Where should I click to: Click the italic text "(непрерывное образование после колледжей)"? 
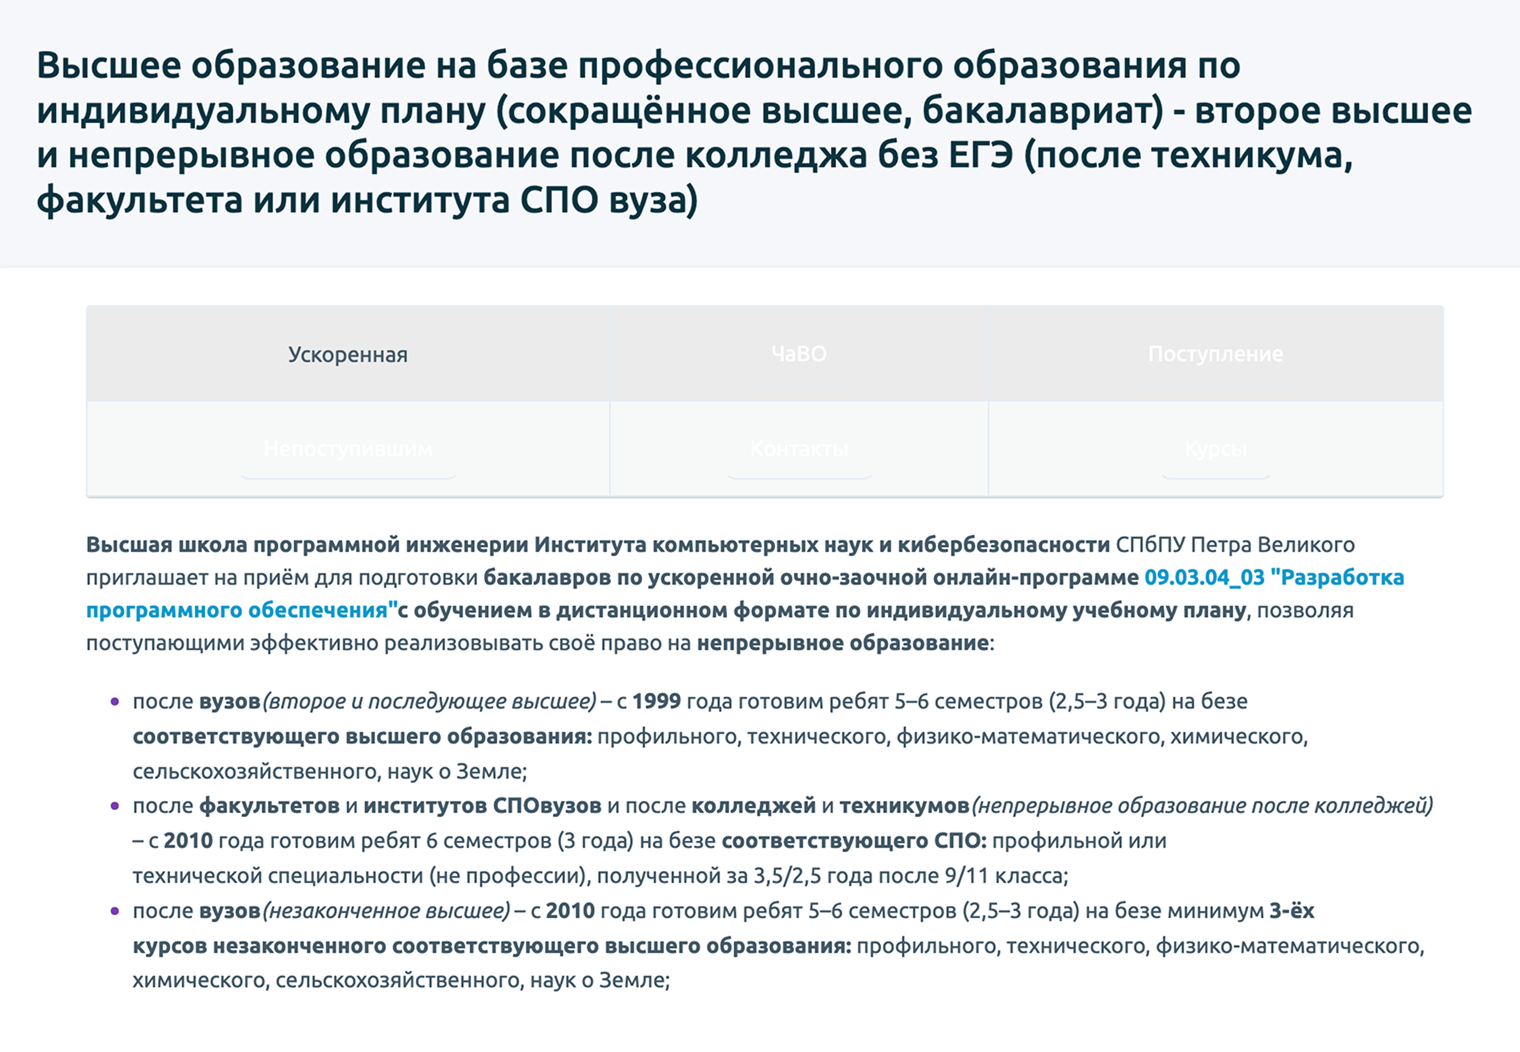1202,805
